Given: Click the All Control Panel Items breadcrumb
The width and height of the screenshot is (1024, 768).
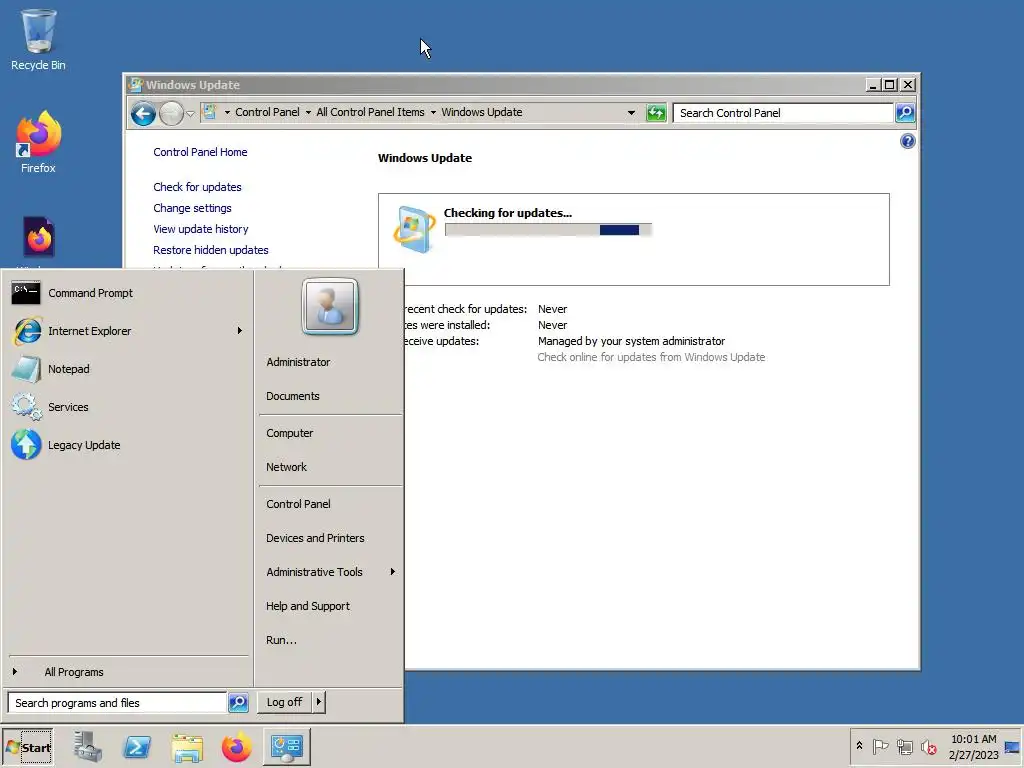Looking at the screenshot, I should (370, 112).
